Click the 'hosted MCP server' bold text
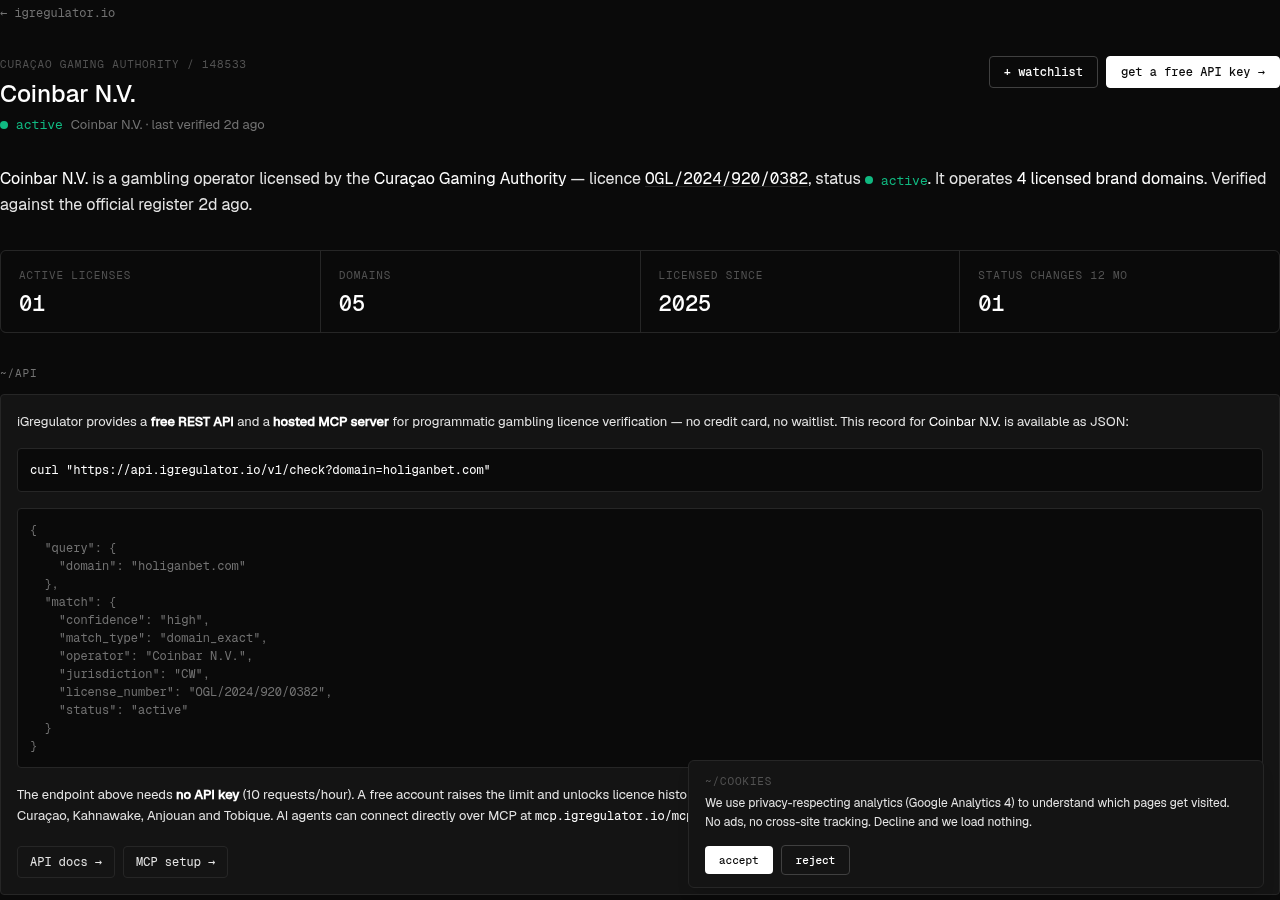The image size is (1280, 900). click(331, 422)
